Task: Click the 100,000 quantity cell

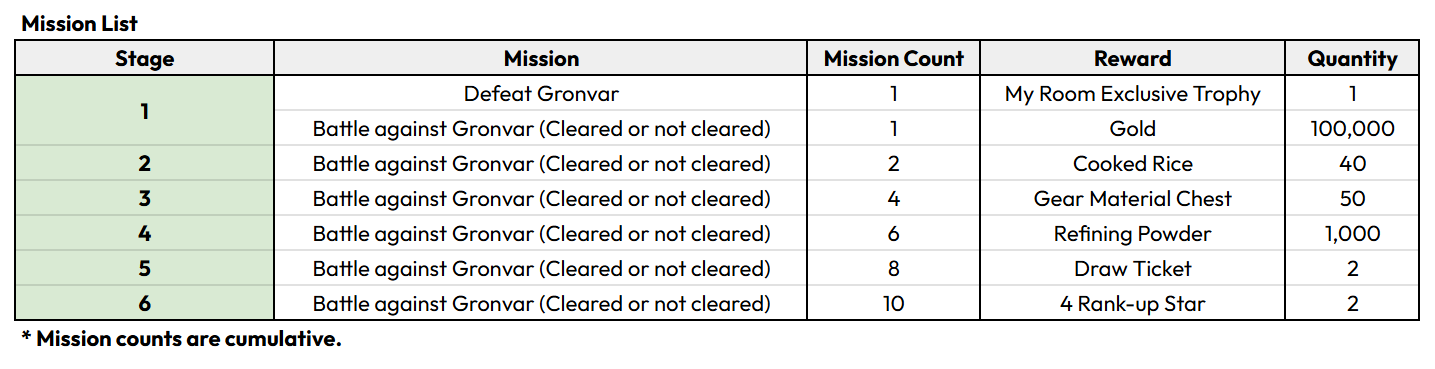Action: 1352,129
